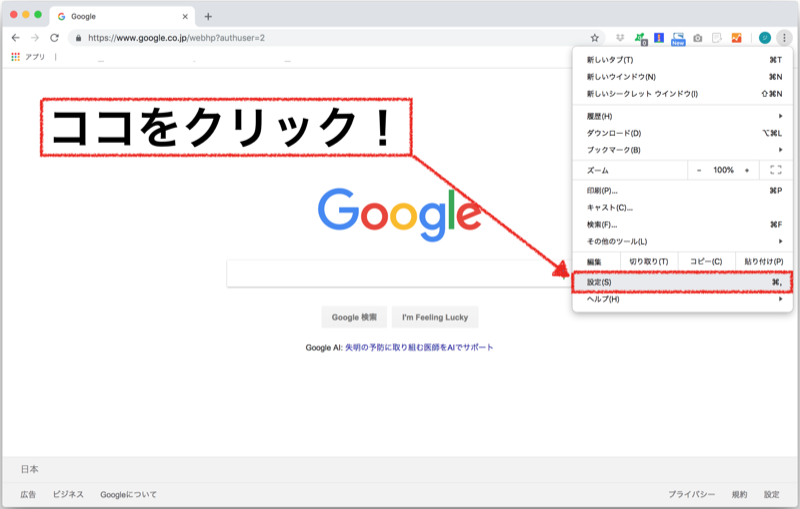Screen dimensions: 800x509
Task: Click the Google search input box
Action: click(x=398, y=273)
